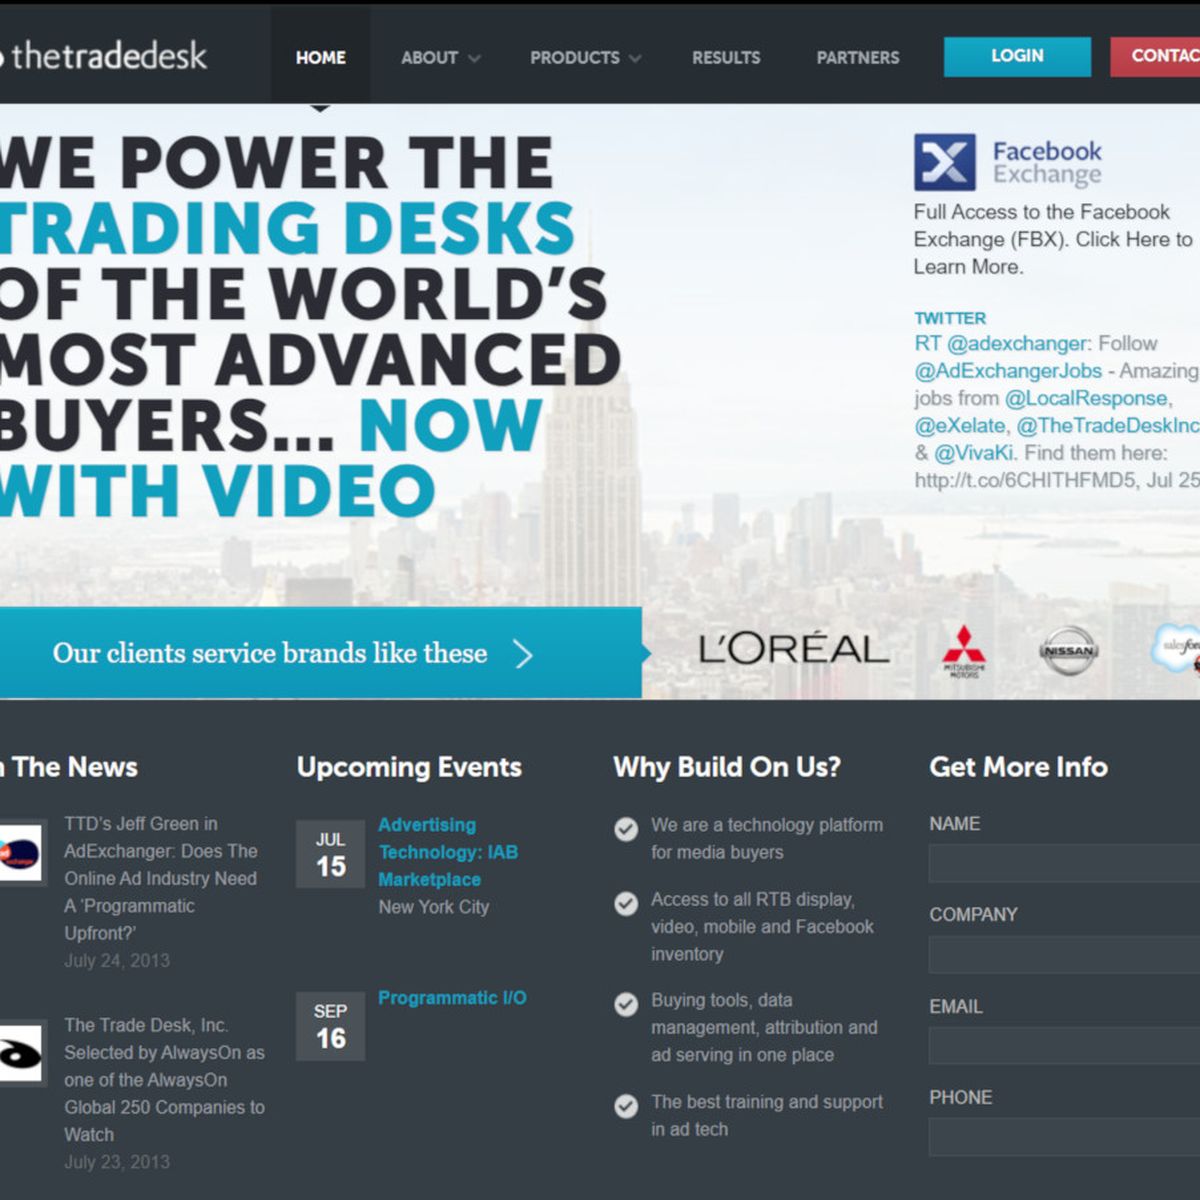Click the Why Build On Us? heading
The image size is (1200, 1200).
(x=727, y=767)
